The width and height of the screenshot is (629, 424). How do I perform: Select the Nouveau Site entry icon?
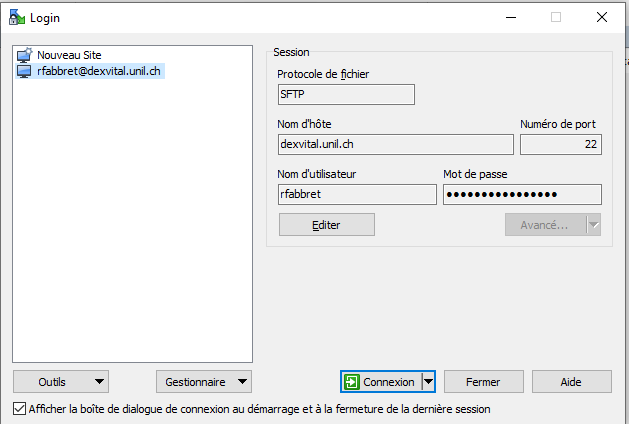[25, 55]
